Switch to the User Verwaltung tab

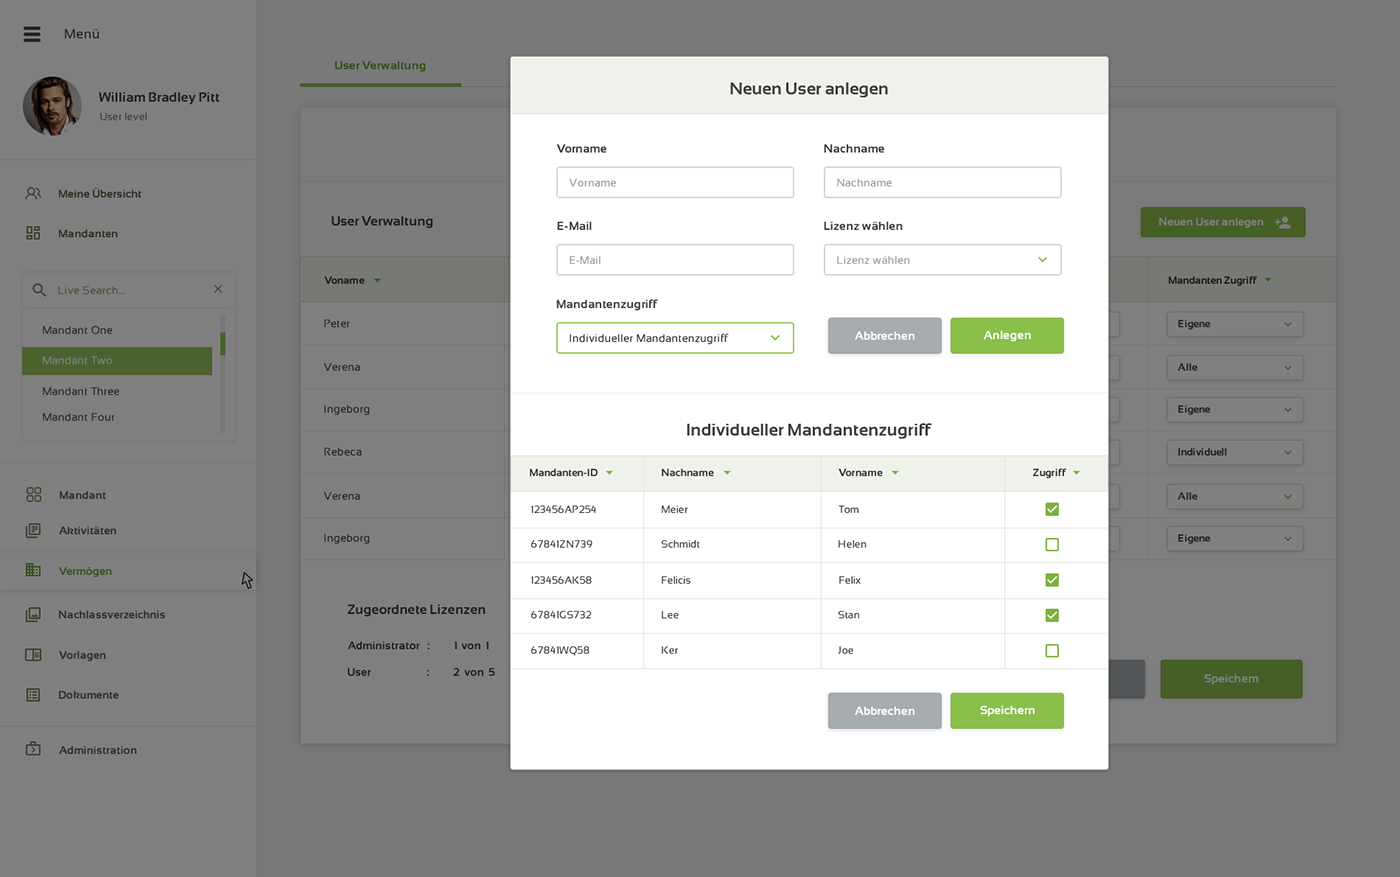click(x=380, y=66)
